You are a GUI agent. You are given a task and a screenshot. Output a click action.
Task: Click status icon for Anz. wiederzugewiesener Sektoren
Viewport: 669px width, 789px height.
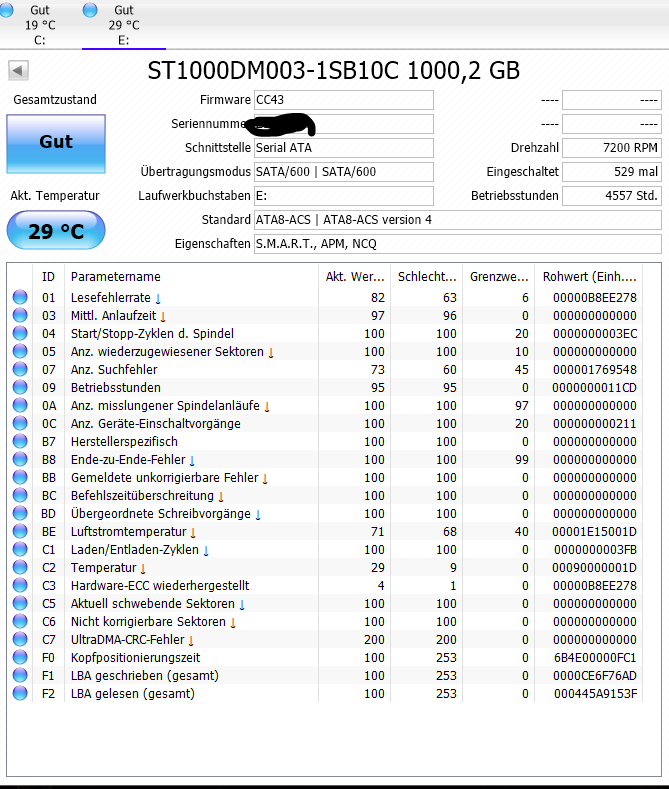coord(20,351)
